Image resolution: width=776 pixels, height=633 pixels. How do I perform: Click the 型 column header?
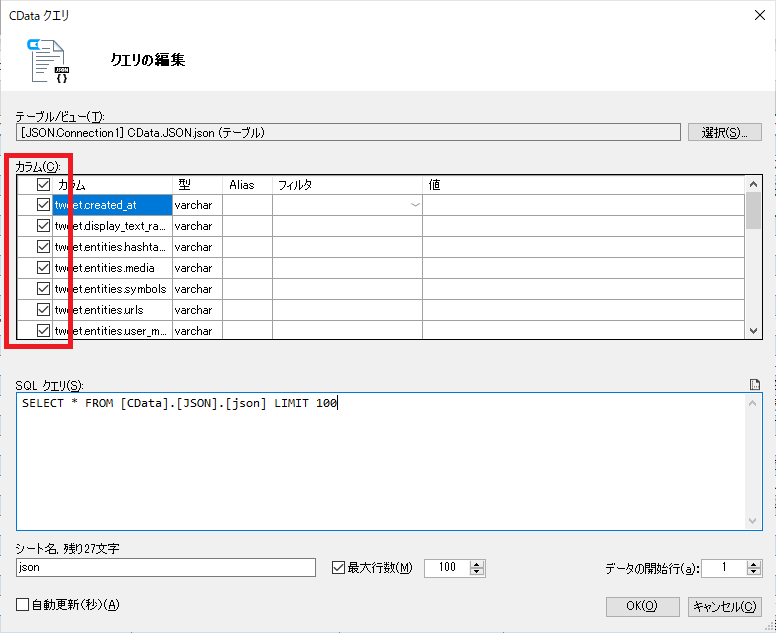point(197,185)
